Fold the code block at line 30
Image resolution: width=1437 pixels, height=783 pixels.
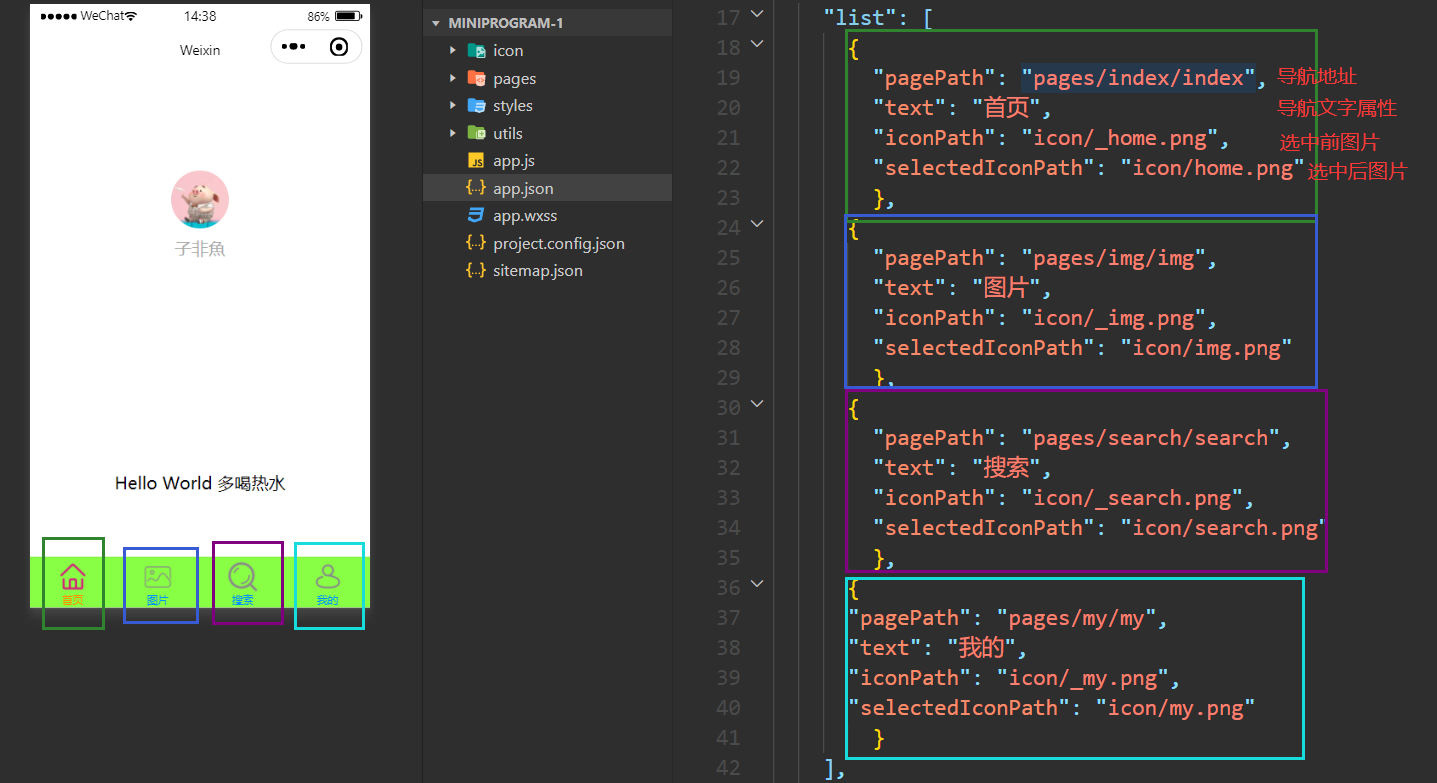tap(757, 404)
